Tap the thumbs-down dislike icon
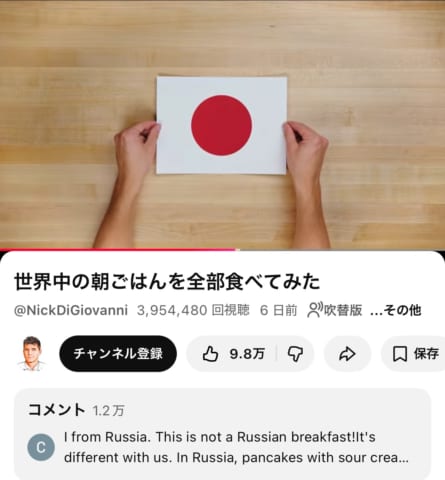 295,354
